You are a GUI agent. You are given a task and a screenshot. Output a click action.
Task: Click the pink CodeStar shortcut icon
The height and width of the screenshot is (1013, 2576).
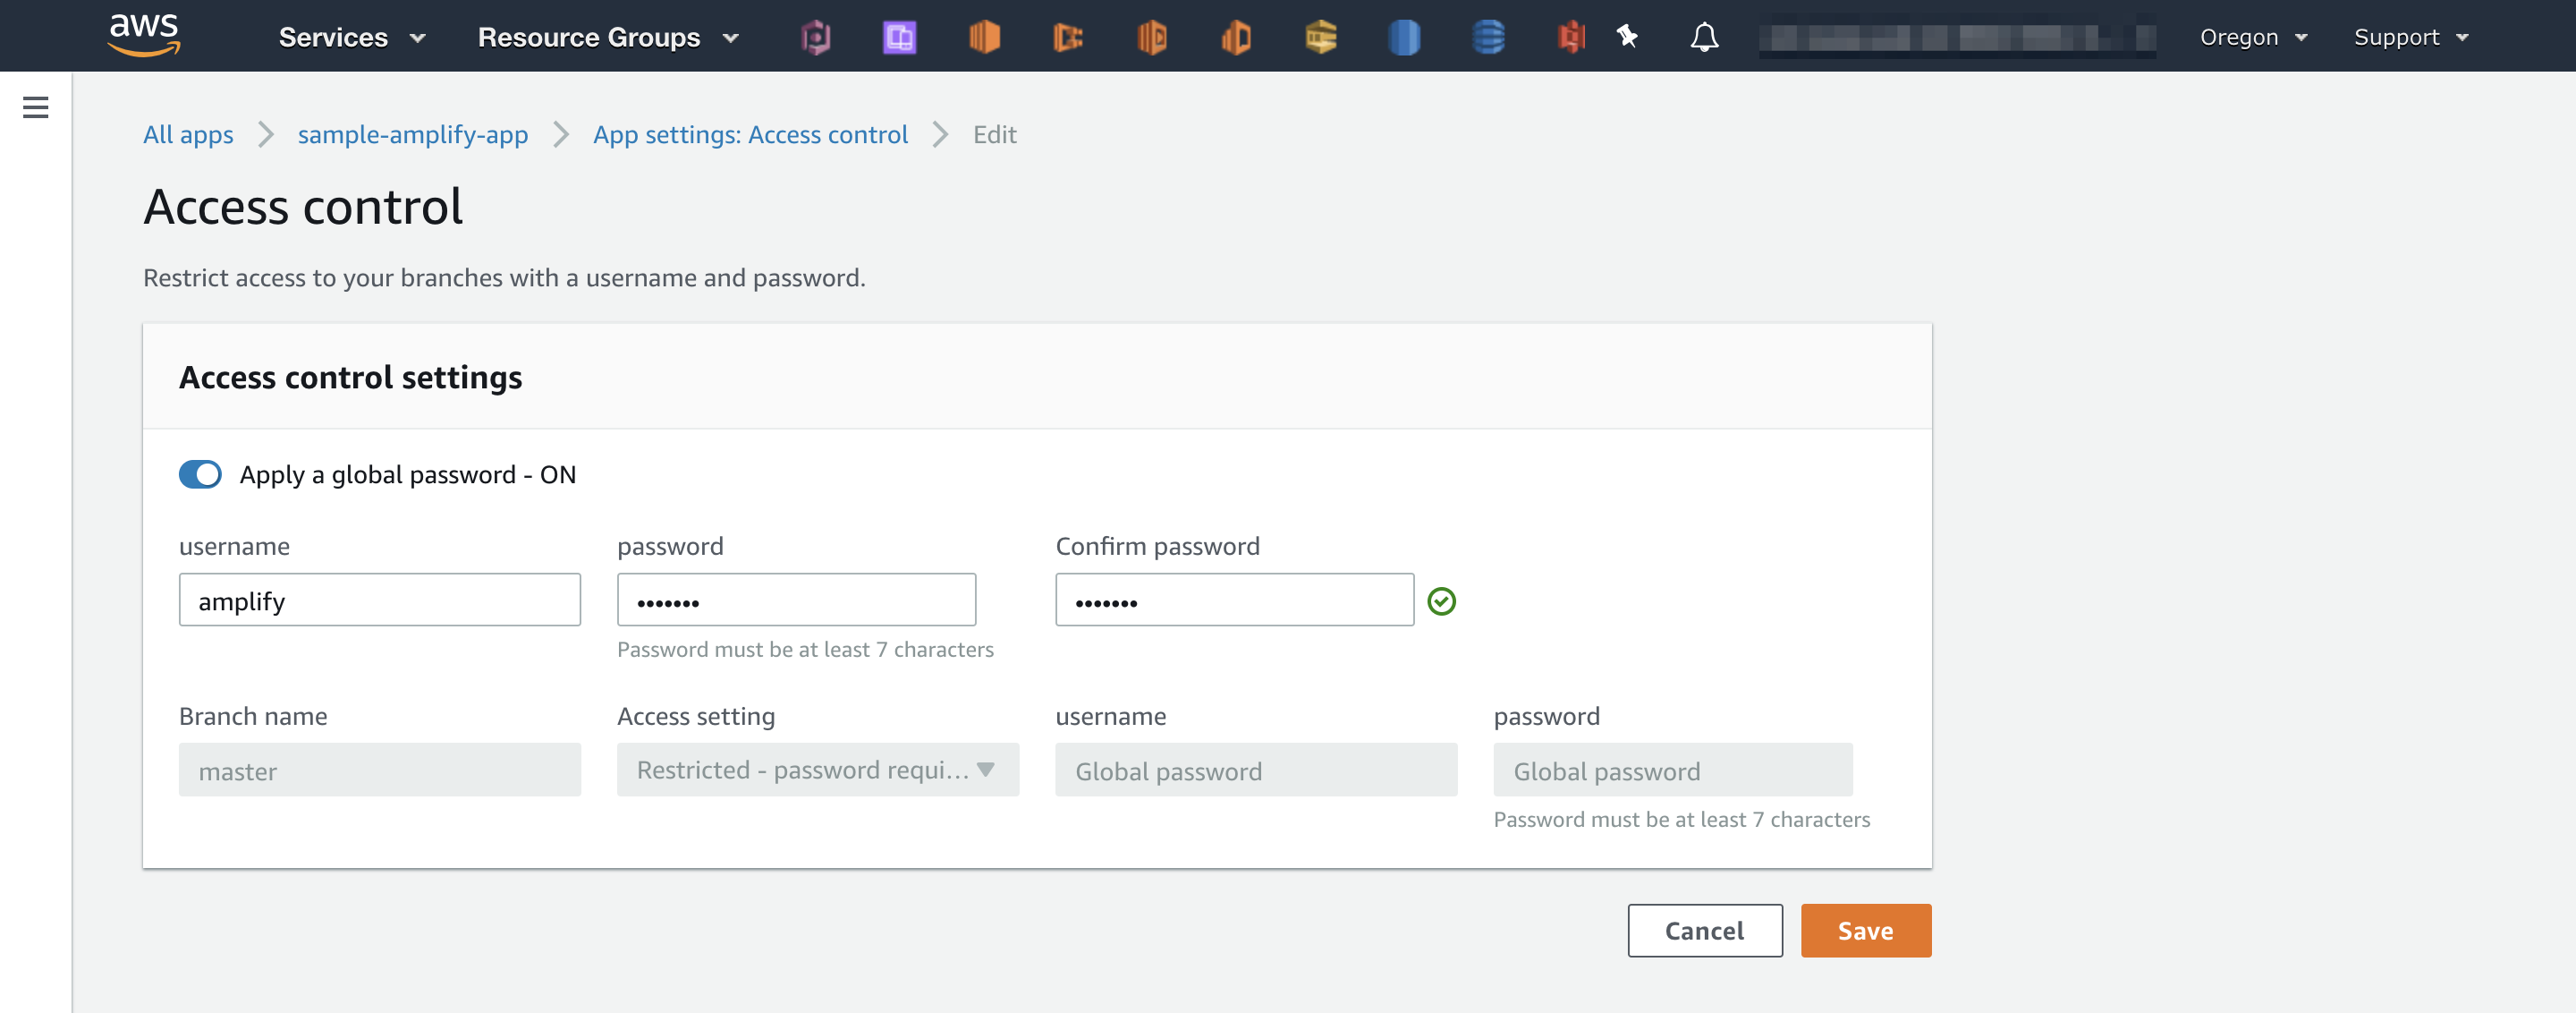[816, 36]
